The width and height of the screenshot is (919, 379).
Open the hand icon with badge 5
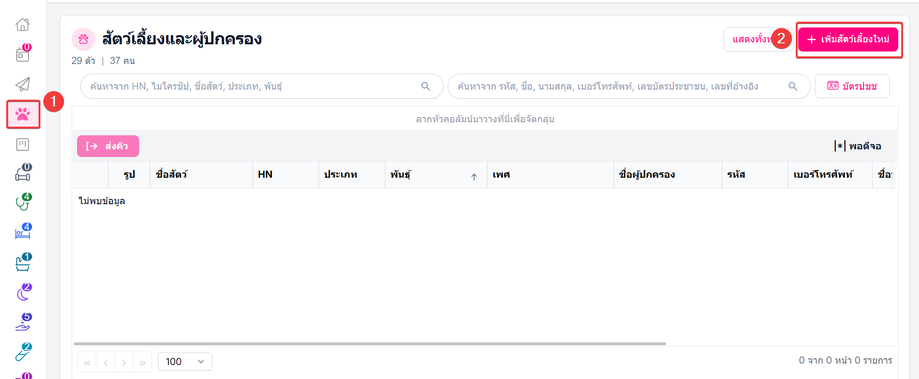[22, 322]
